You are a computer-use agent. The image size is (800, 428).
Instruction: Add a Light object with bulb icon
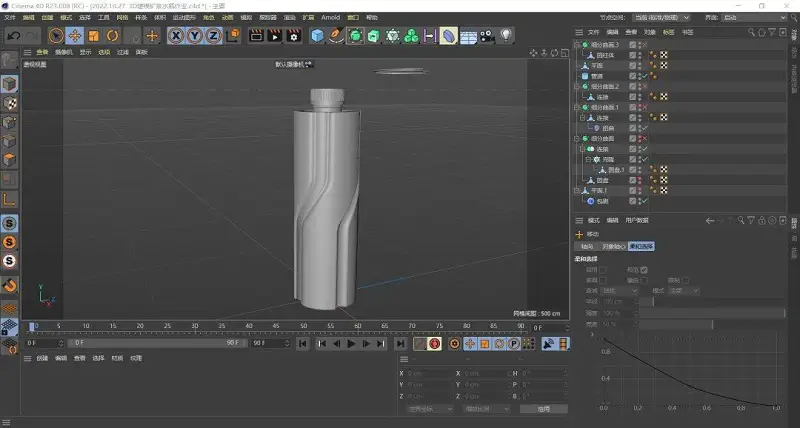pyautogui.click(x=506, y=36)
